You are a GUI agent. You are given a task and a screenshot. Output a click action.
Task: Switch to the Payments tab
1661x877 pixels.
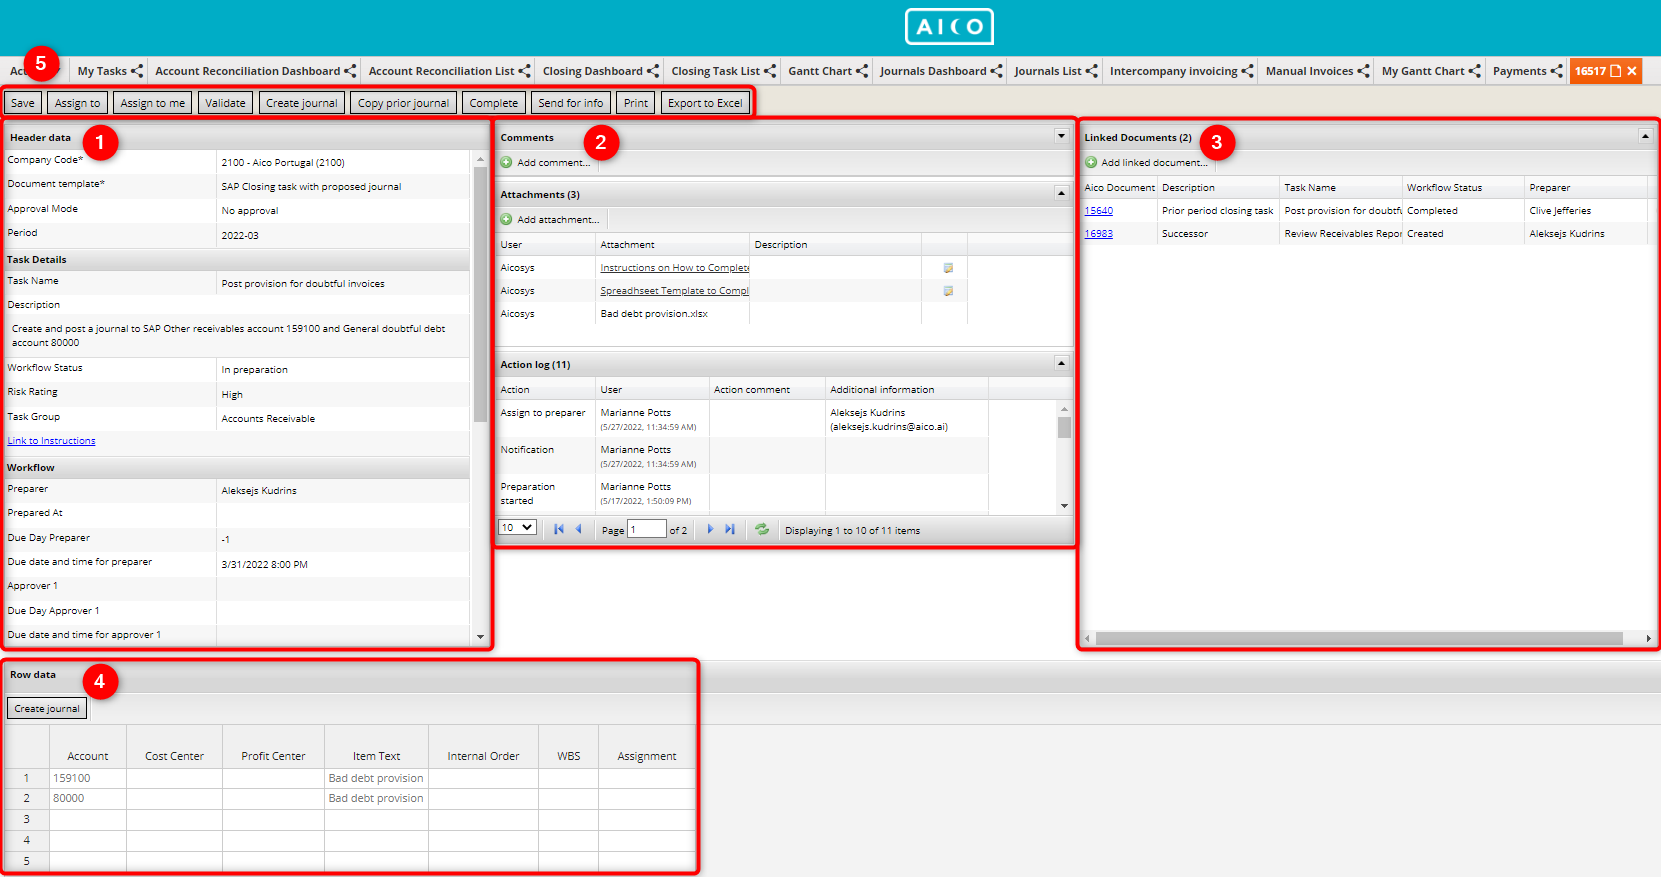click(x=1520, y=71)
